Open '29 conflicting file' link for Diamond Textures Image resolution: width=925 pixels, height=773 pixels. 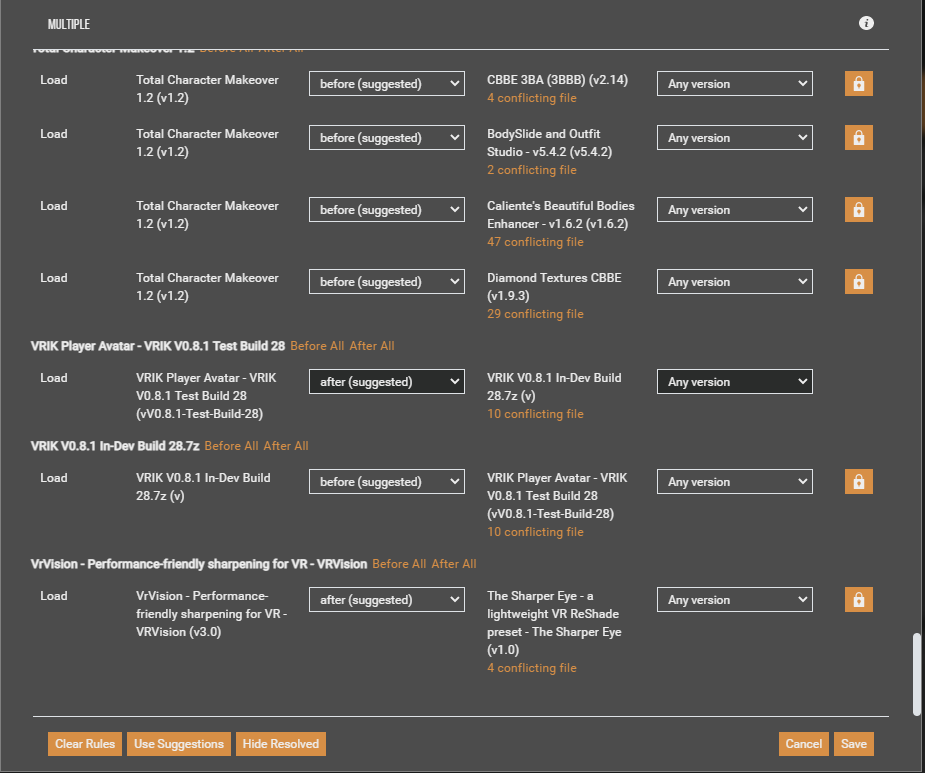click(535, 314)
